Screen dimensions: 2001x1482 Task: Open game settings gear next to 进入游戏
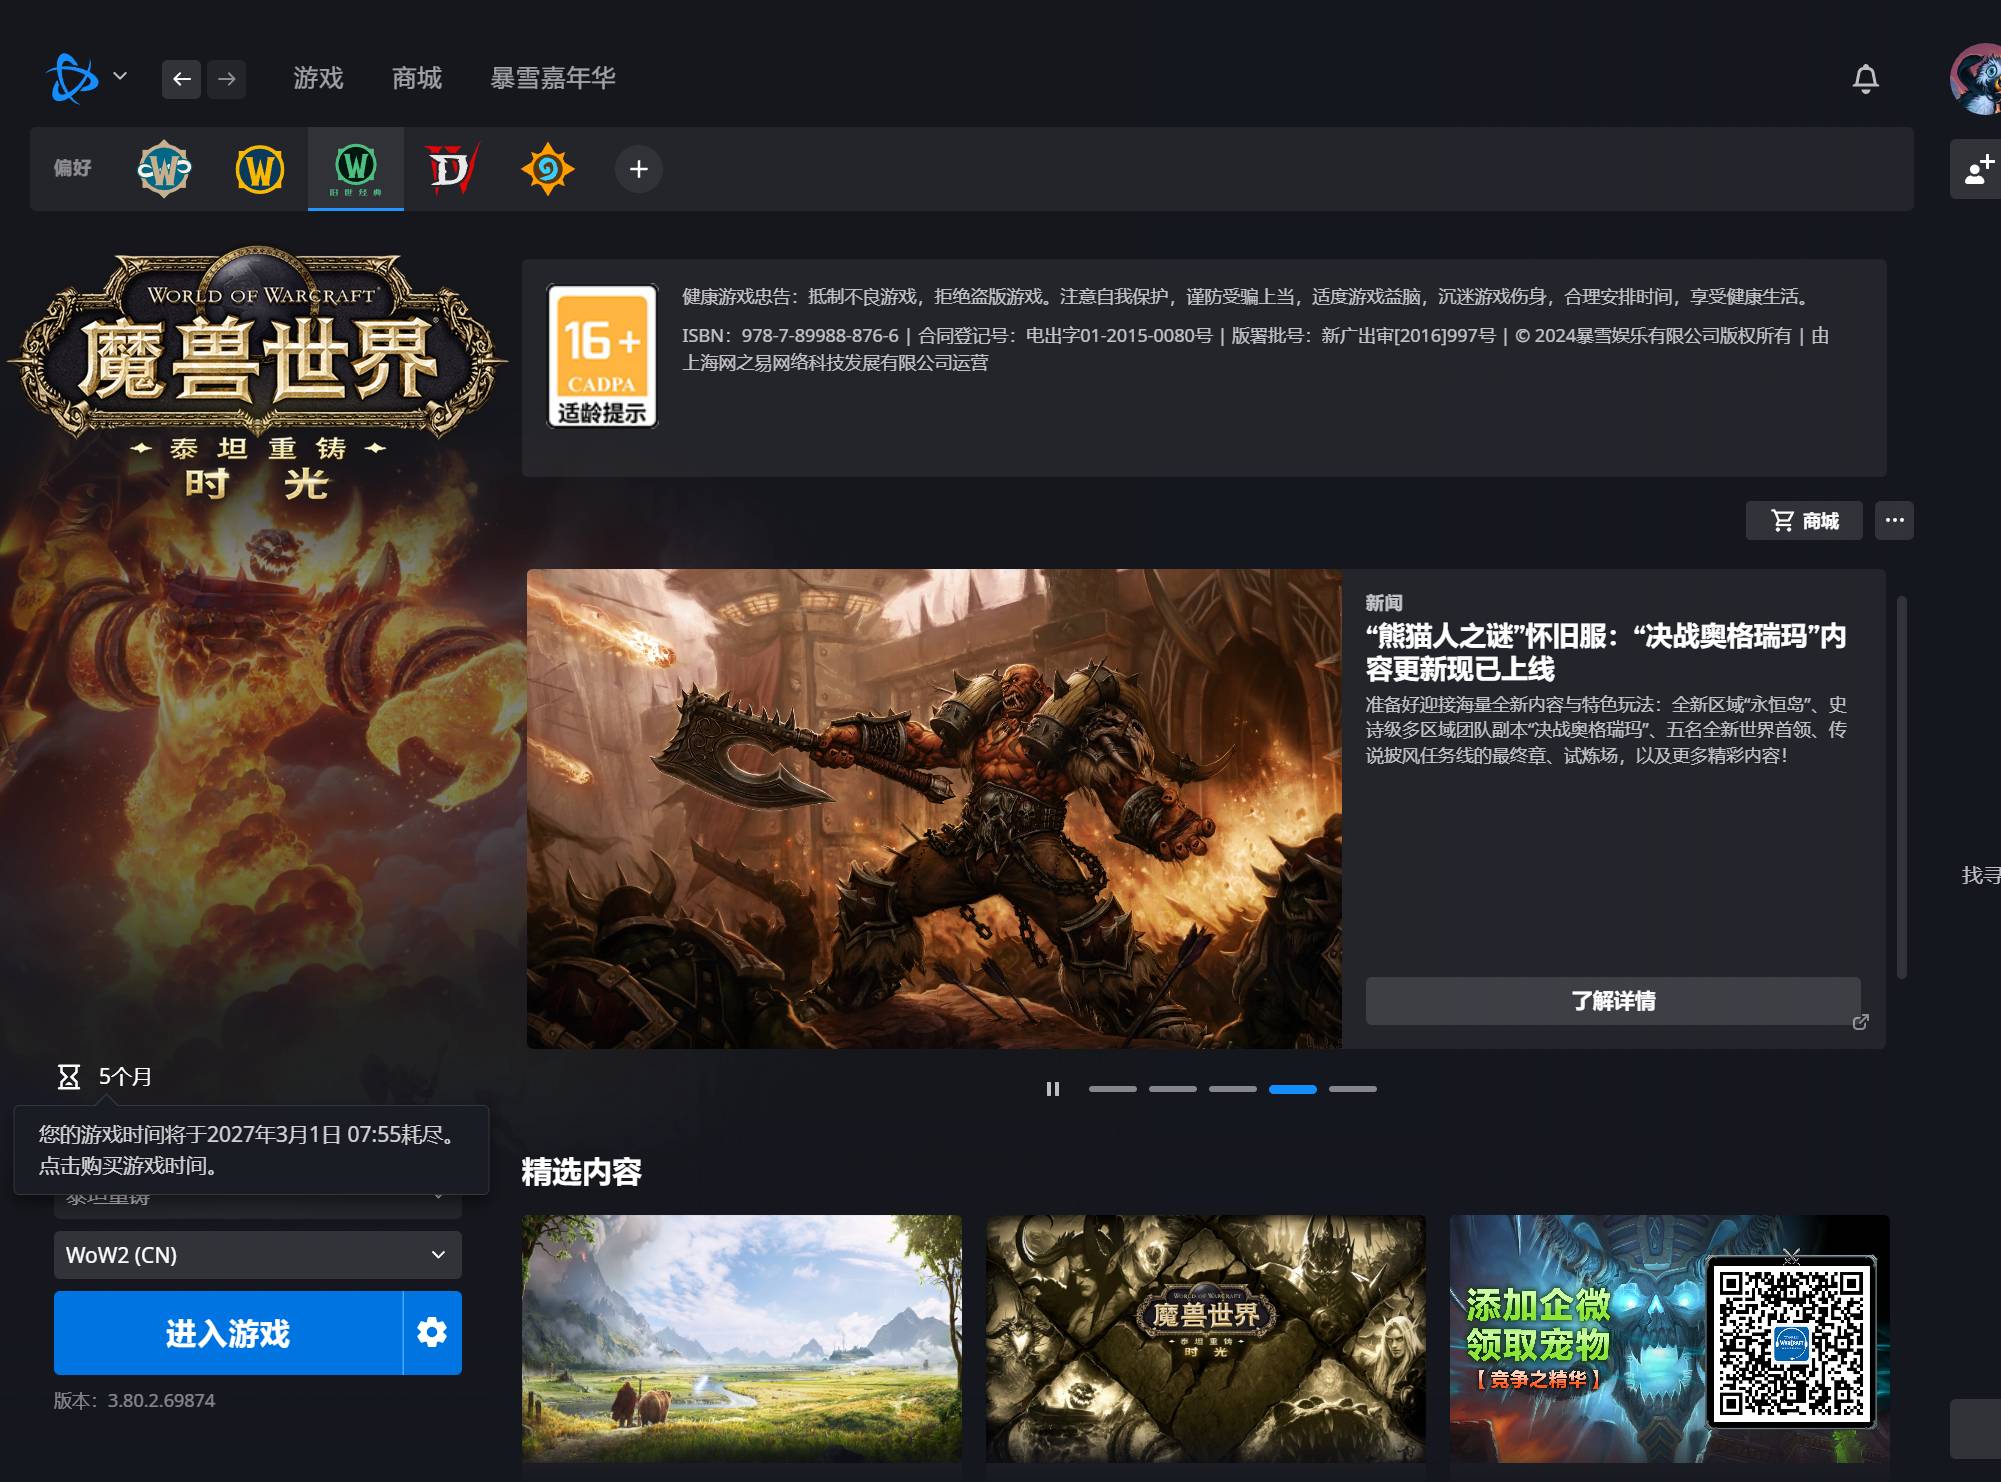point(432,1333)
